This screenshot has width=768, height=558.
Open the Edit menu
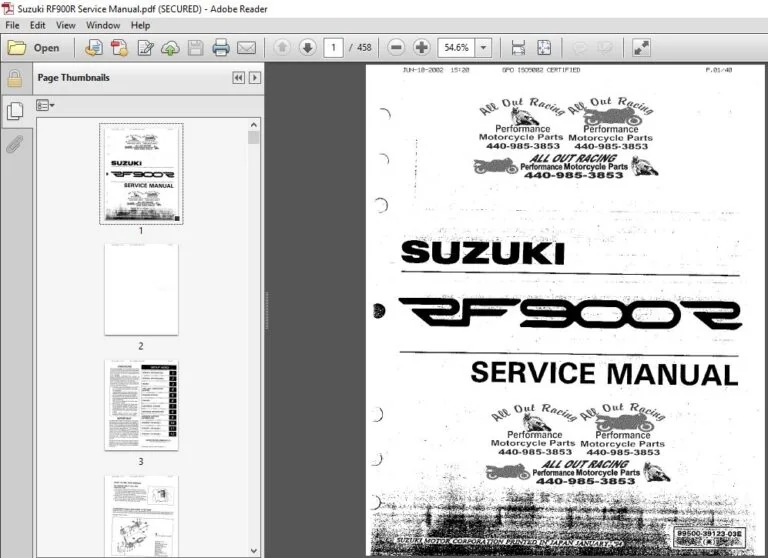pyautogui.click(x=37, y=25)
